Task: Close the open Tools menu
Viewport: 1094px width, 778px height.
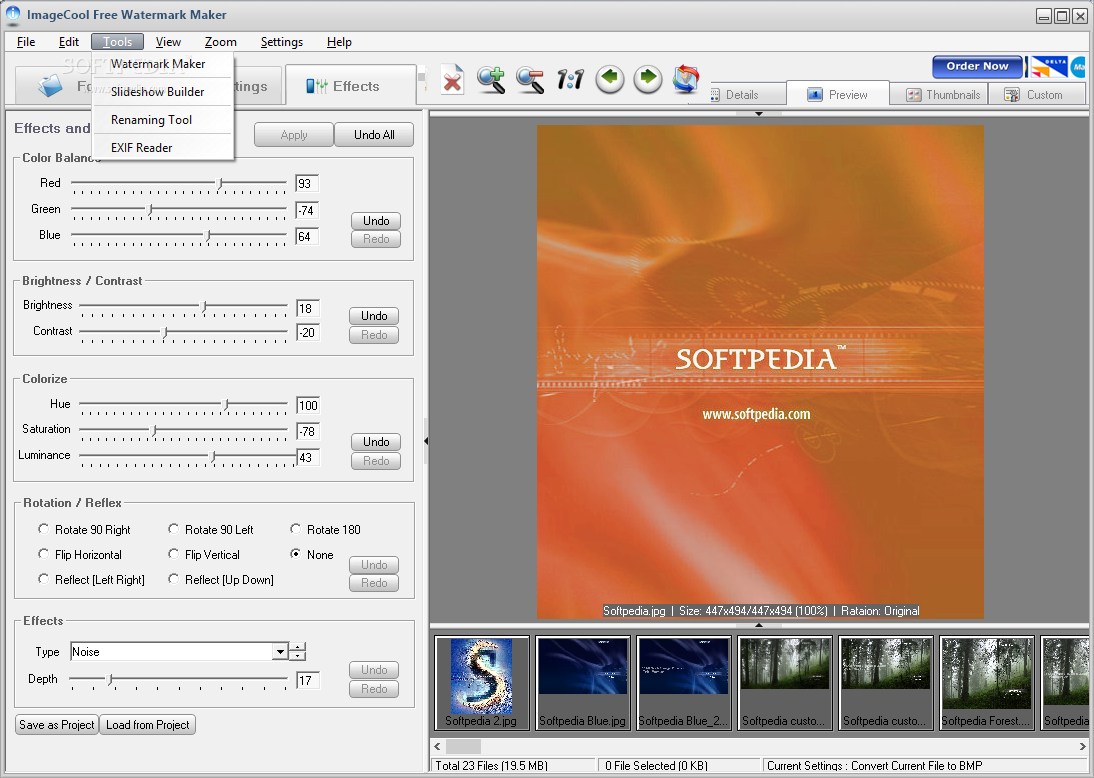Action: 117,42
